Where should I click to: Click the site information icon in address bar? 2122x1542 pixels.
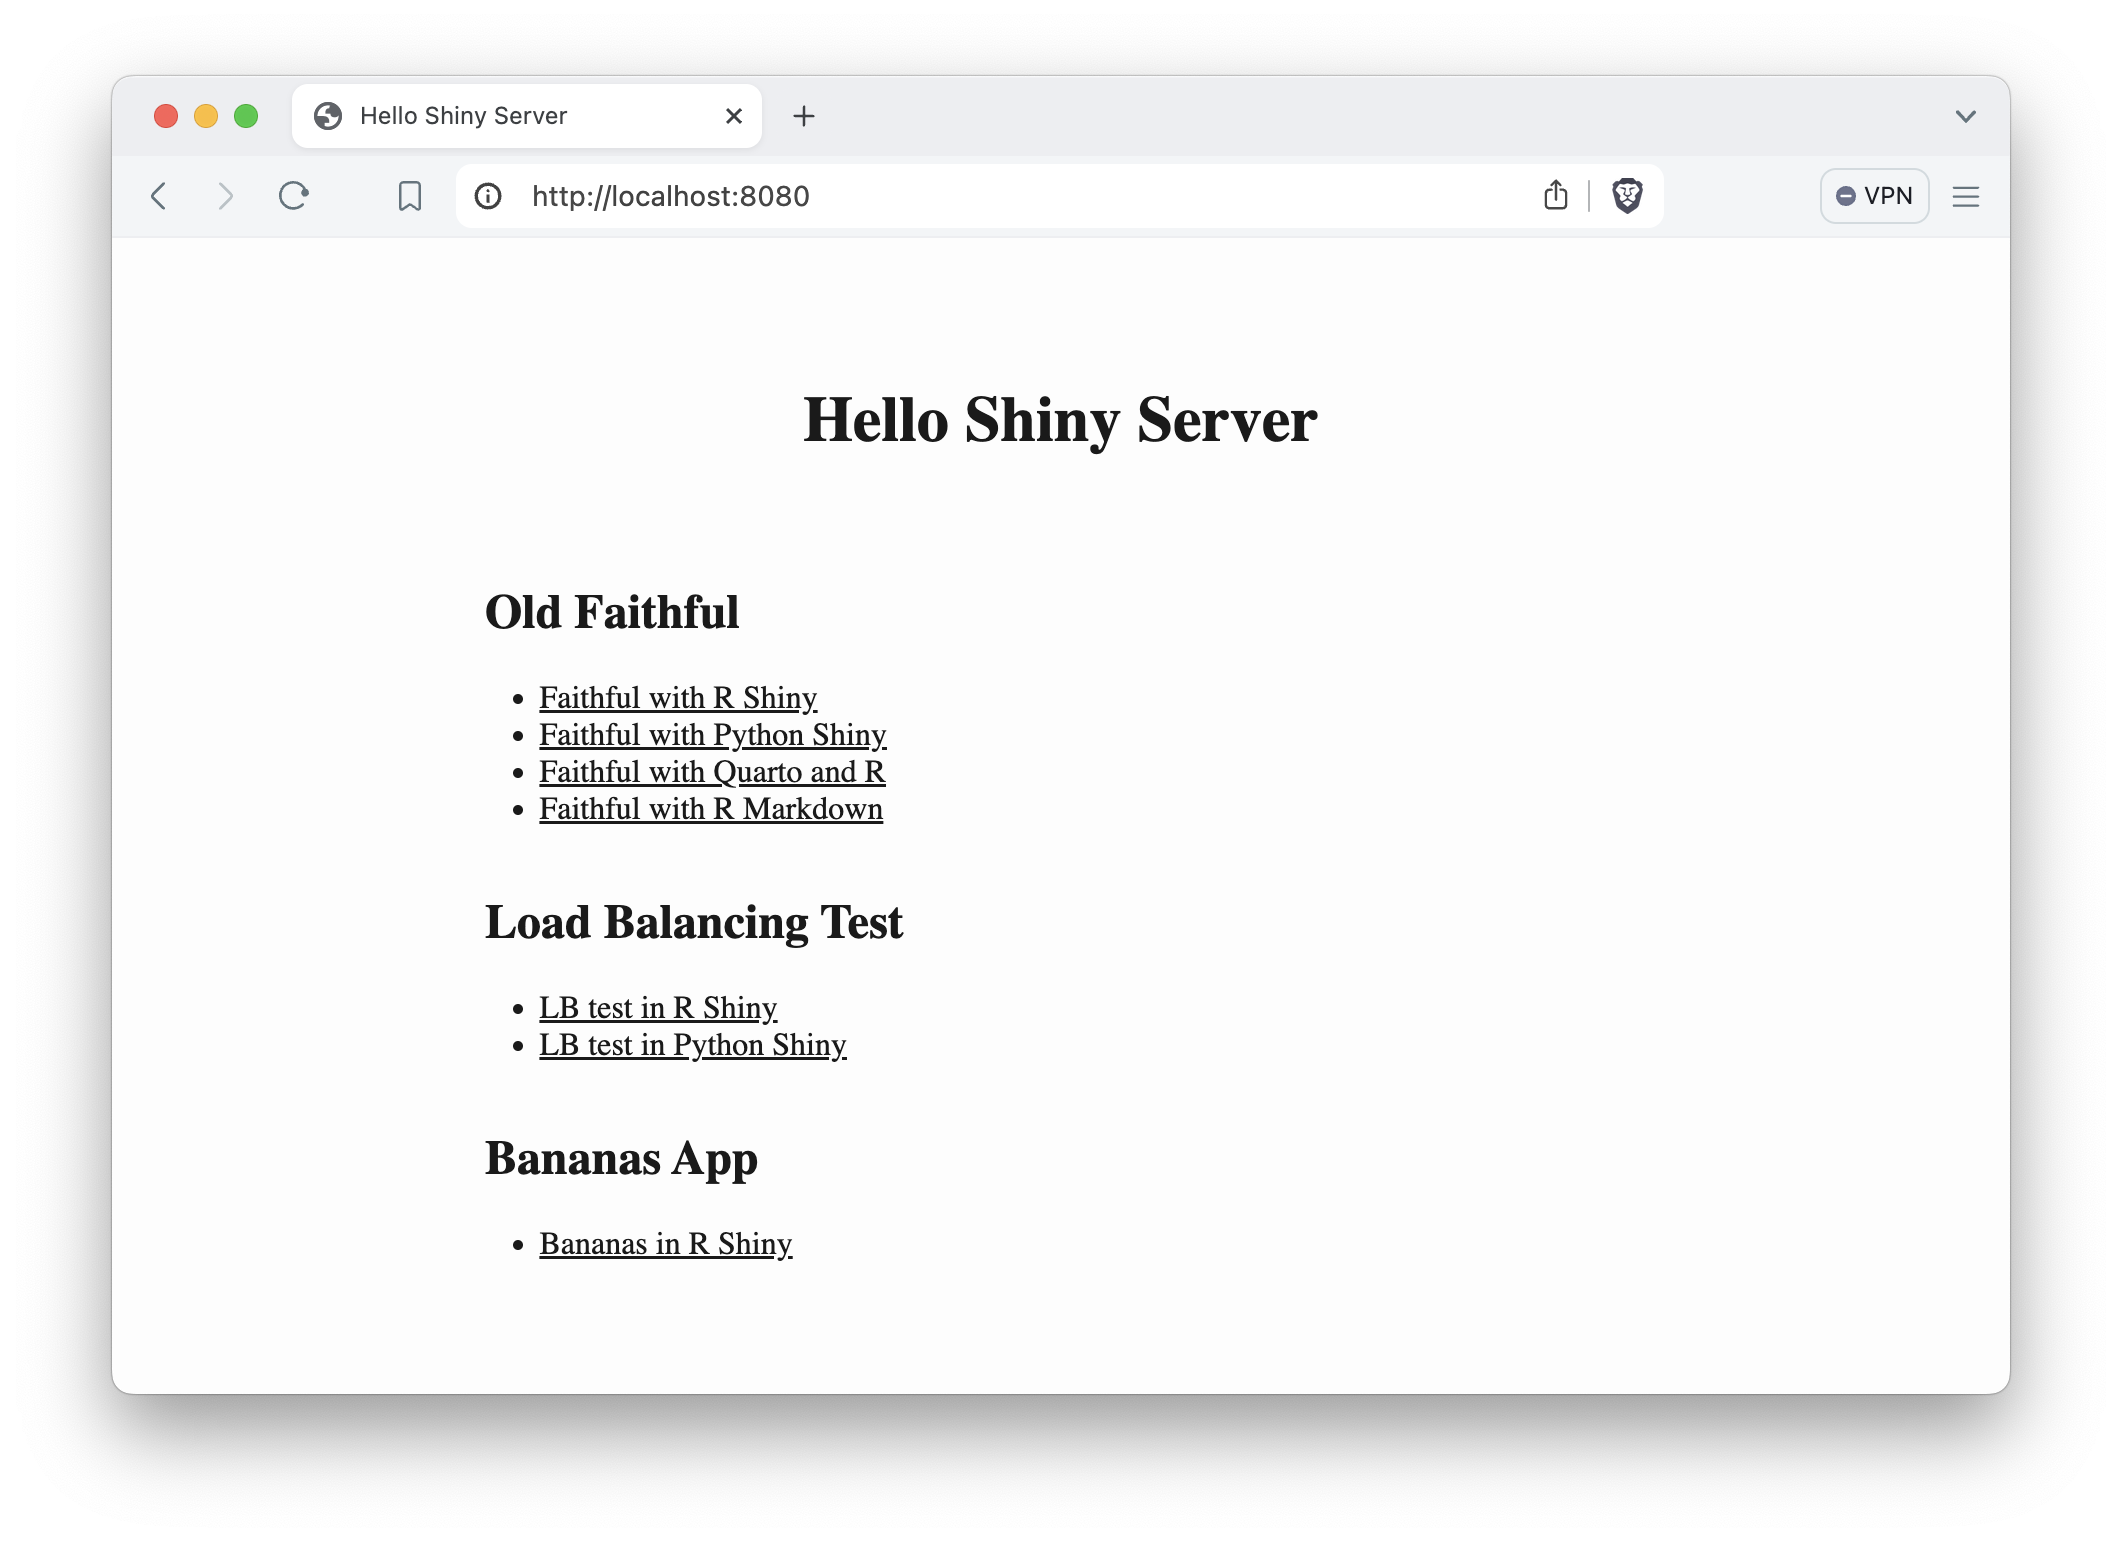point(488,196)
